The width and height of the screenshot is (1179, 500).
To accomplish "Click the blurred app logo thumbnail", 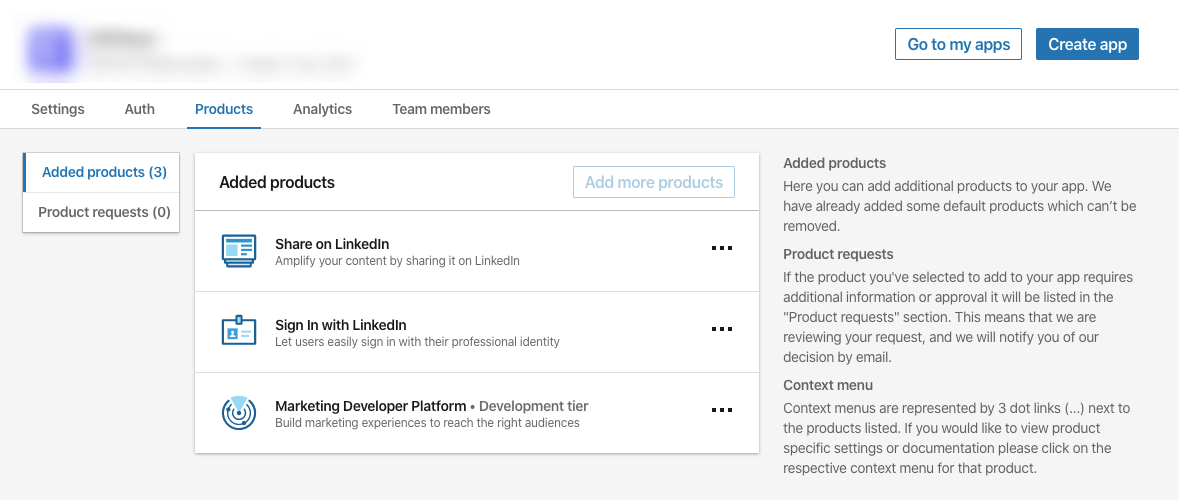I will click(x=50, y=52).
